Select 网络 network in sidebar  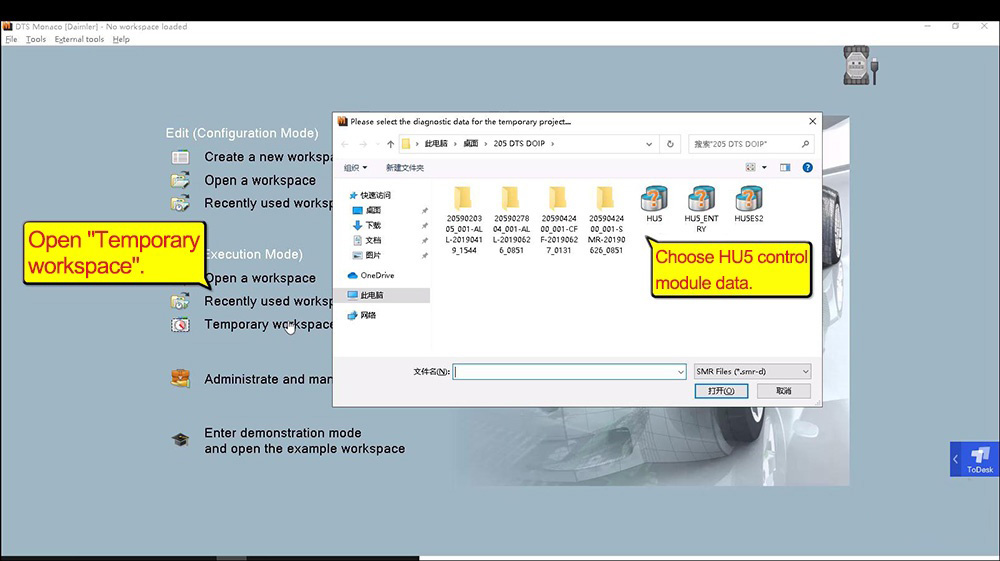click(367, 315)
